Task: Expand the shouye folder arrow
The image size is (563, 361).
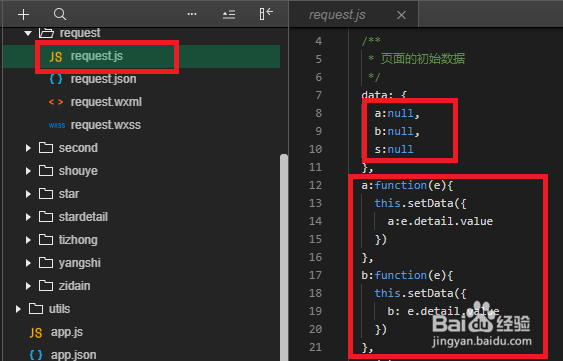Action: click(x=28, y=171)
